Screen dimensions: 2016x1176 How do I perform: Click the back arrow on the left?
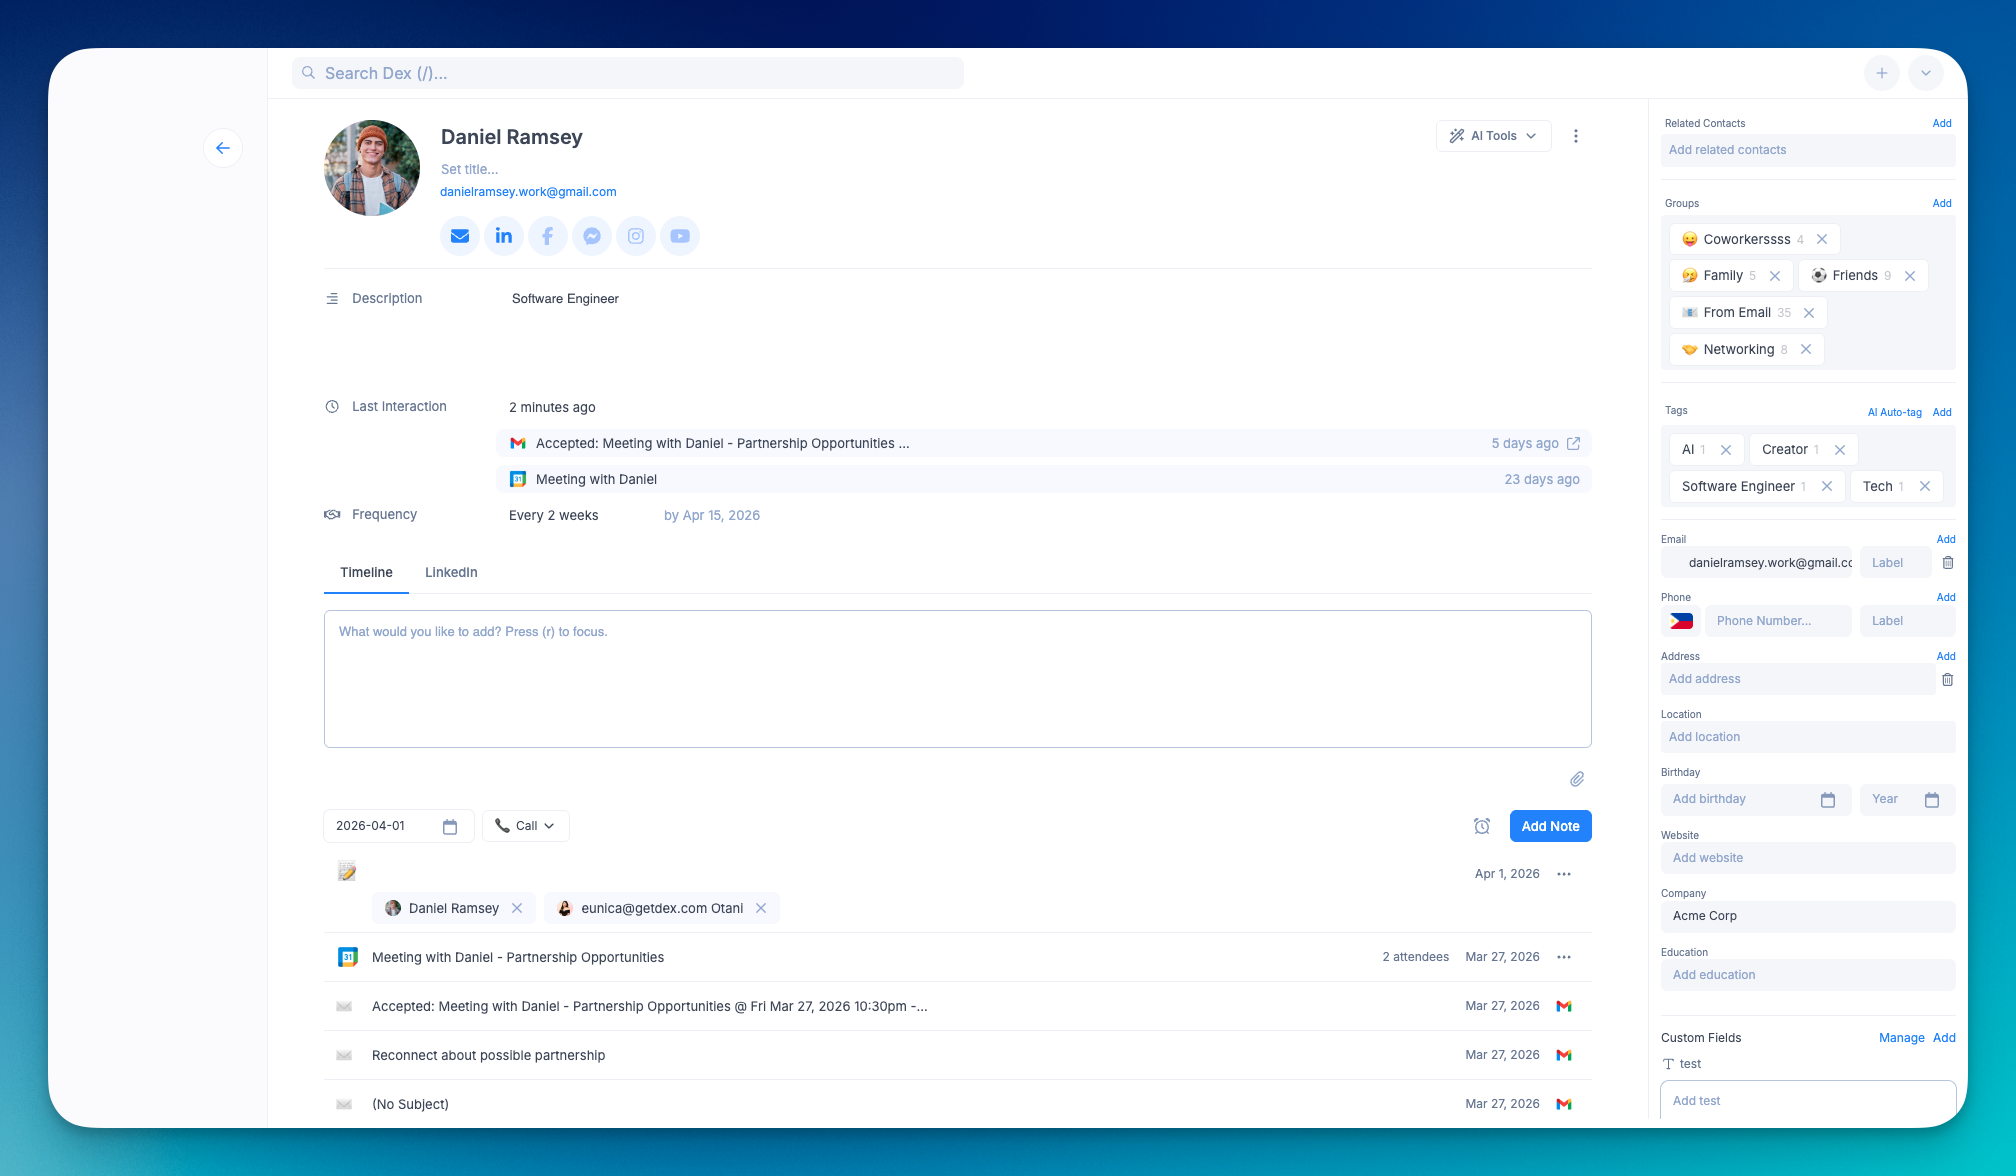pos(223,147)
